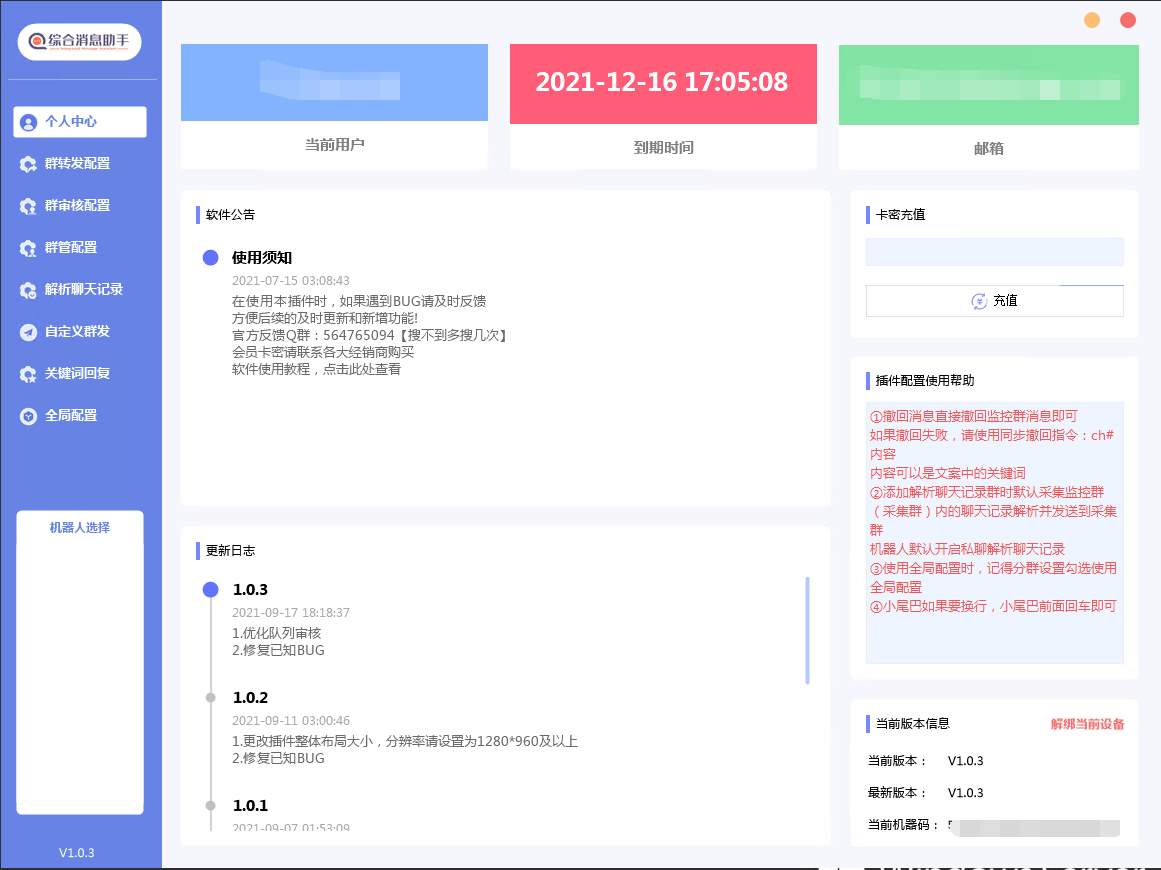The width and height of the screenshot is (1161, 870).
Task: Click the 解绑当前设备 link
Action: pyautogui.click(x=1087, y=724)
